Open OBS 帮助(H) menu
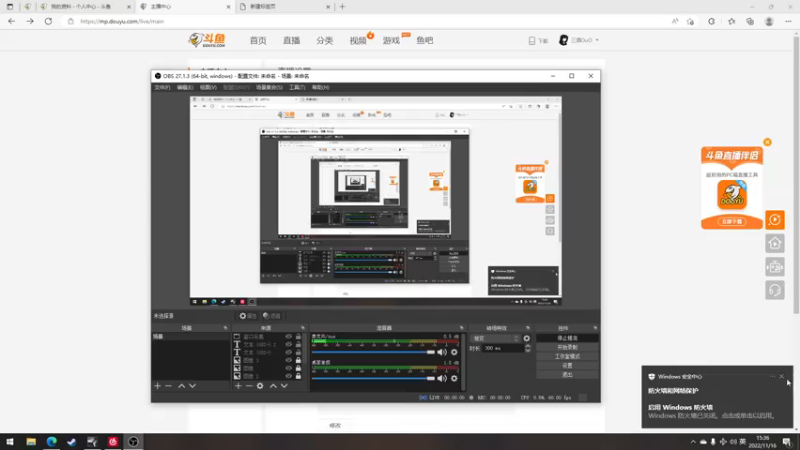This screenshot has height=450, width=800. pyautogui.click(x=320, y=88)
